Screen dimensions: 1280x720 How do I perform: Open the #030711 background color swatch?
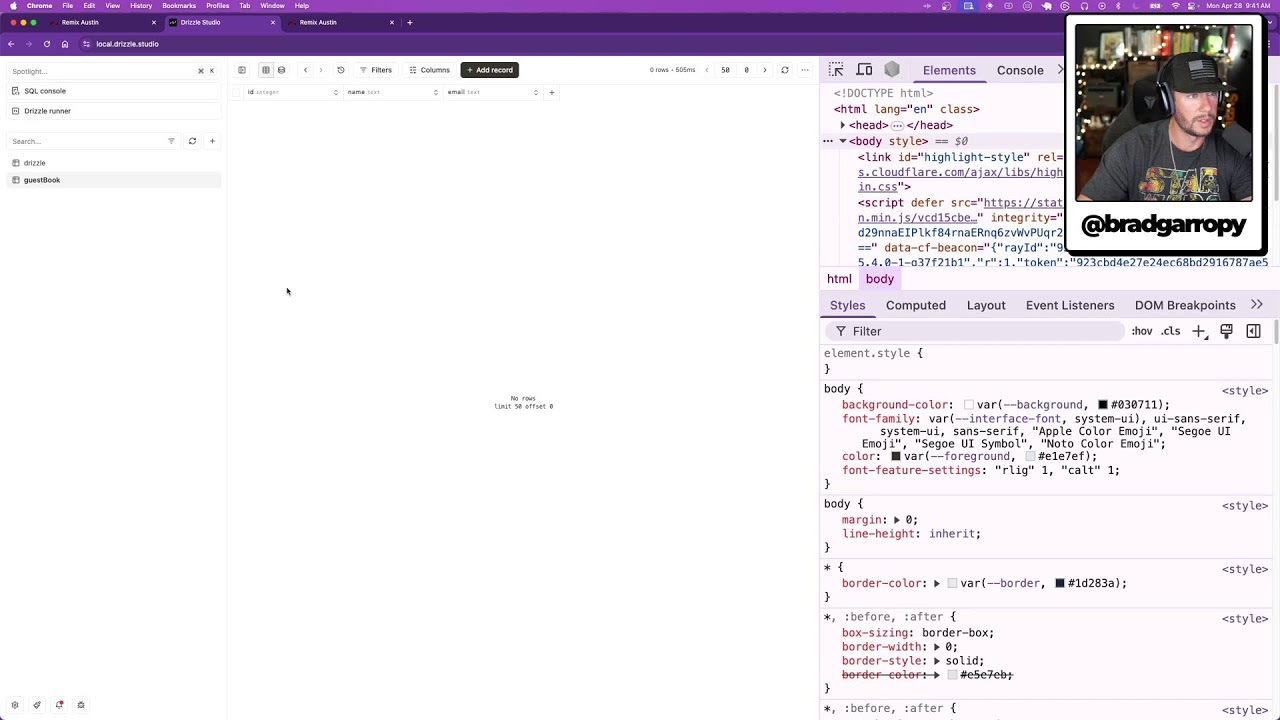coord(1102,405)
